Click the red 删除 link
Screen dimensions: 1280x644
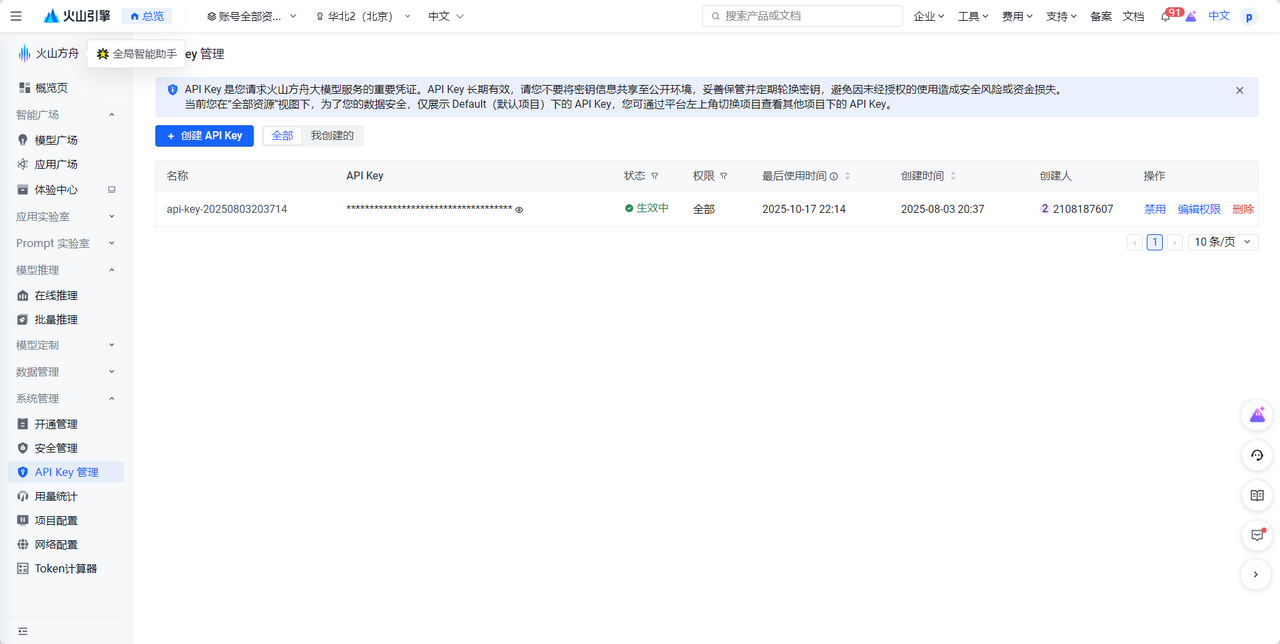tap(1243, 209)
